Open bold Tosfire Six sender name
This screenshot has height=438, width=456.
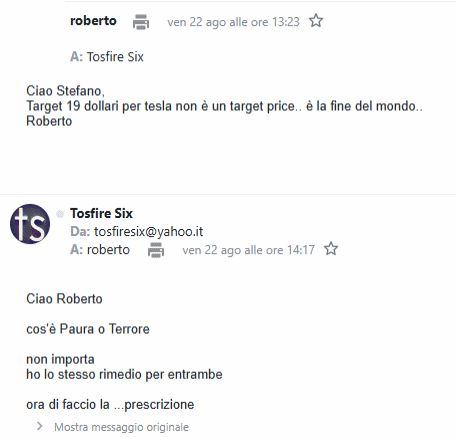point(101,213)
